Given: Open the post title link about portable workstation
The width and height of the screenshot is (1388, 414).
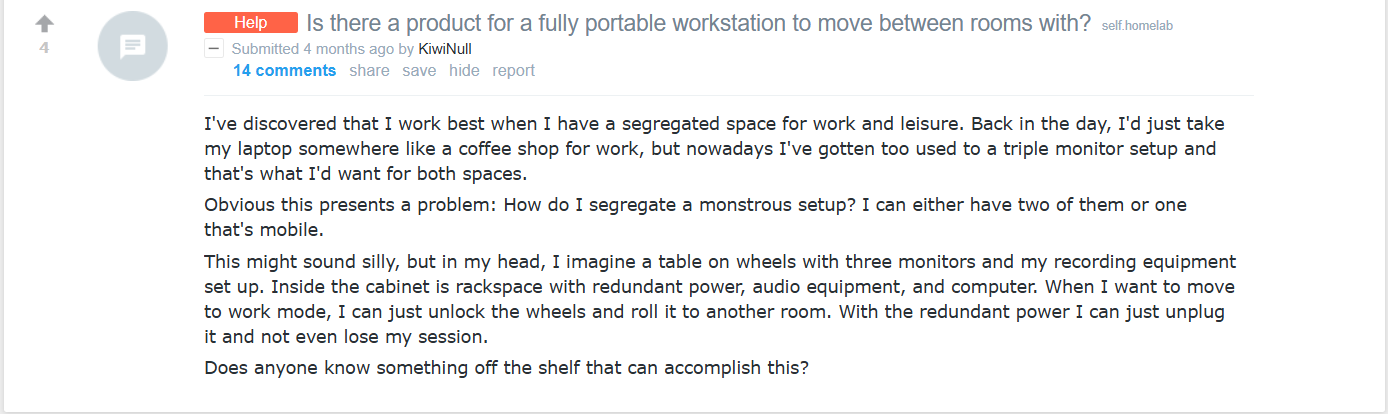Looking at the screenshot, I should click(x=698, y=23).
